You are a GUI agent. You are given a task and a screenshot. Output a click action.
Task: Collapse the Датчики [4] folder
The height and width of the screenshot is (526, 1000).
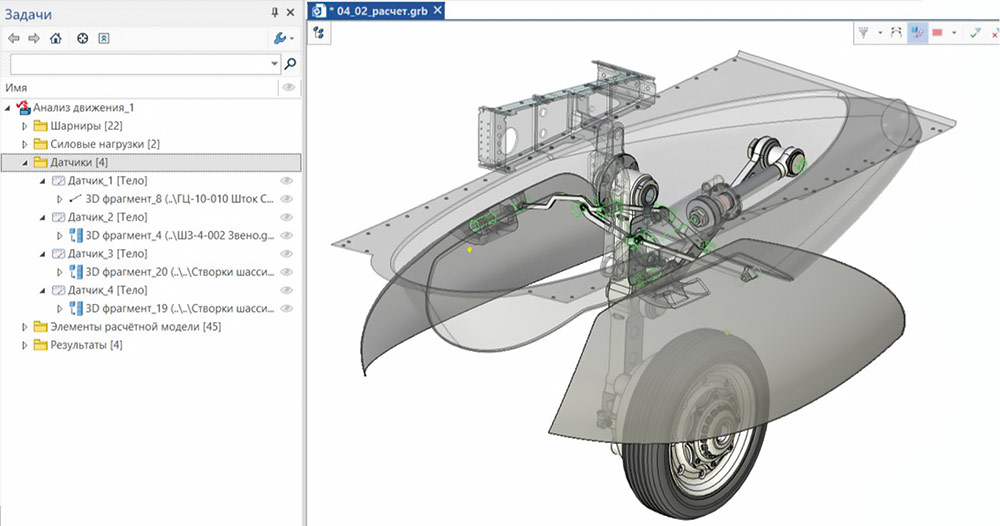26,162
